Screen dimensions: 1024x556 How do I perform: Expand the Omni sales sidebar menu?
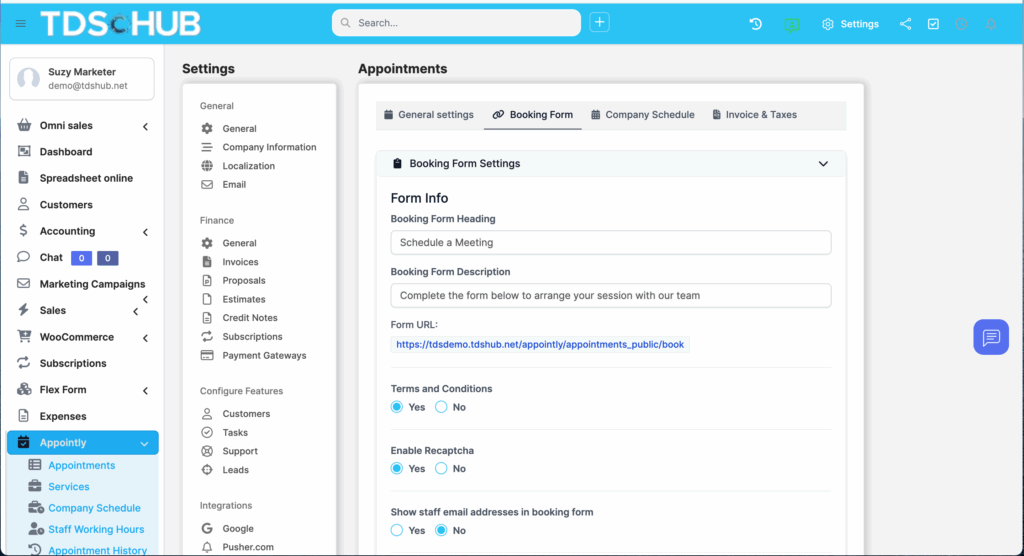145,126
